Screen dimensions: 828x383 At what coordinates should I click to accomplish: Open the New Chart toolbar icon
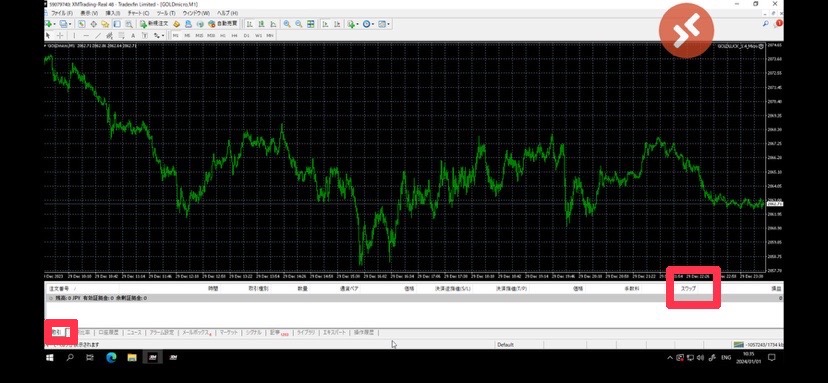(x=48, y=24)
